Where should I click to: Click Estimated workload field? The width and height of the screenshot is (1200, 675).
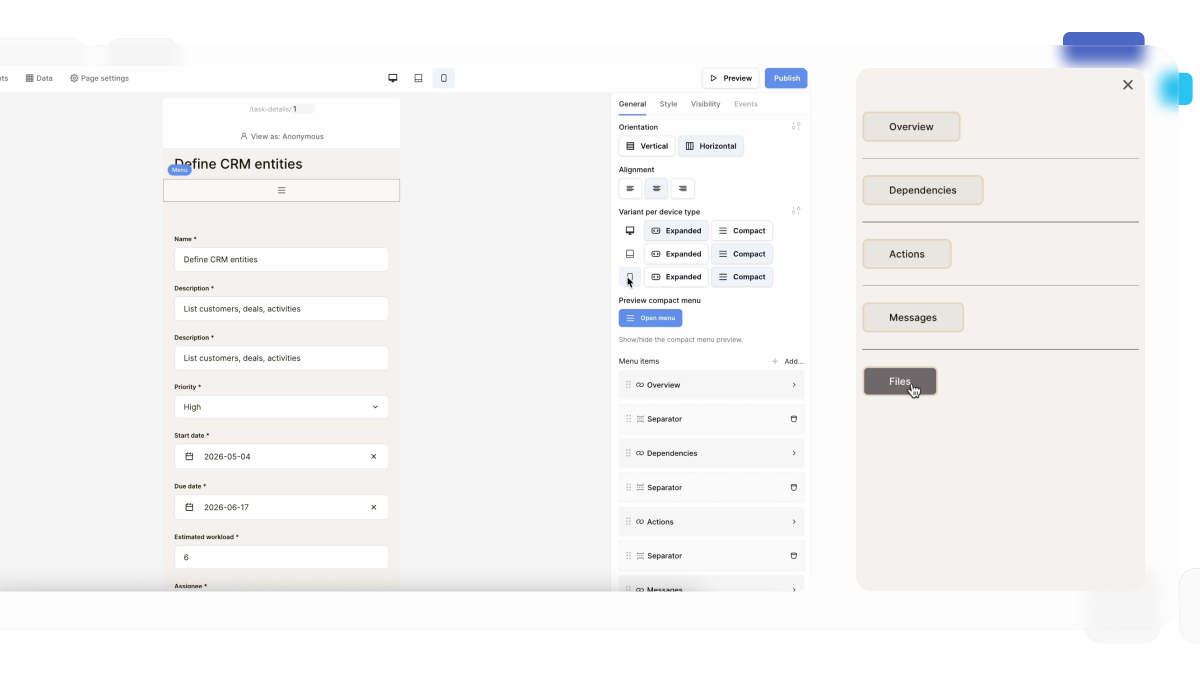coord(281,557)
